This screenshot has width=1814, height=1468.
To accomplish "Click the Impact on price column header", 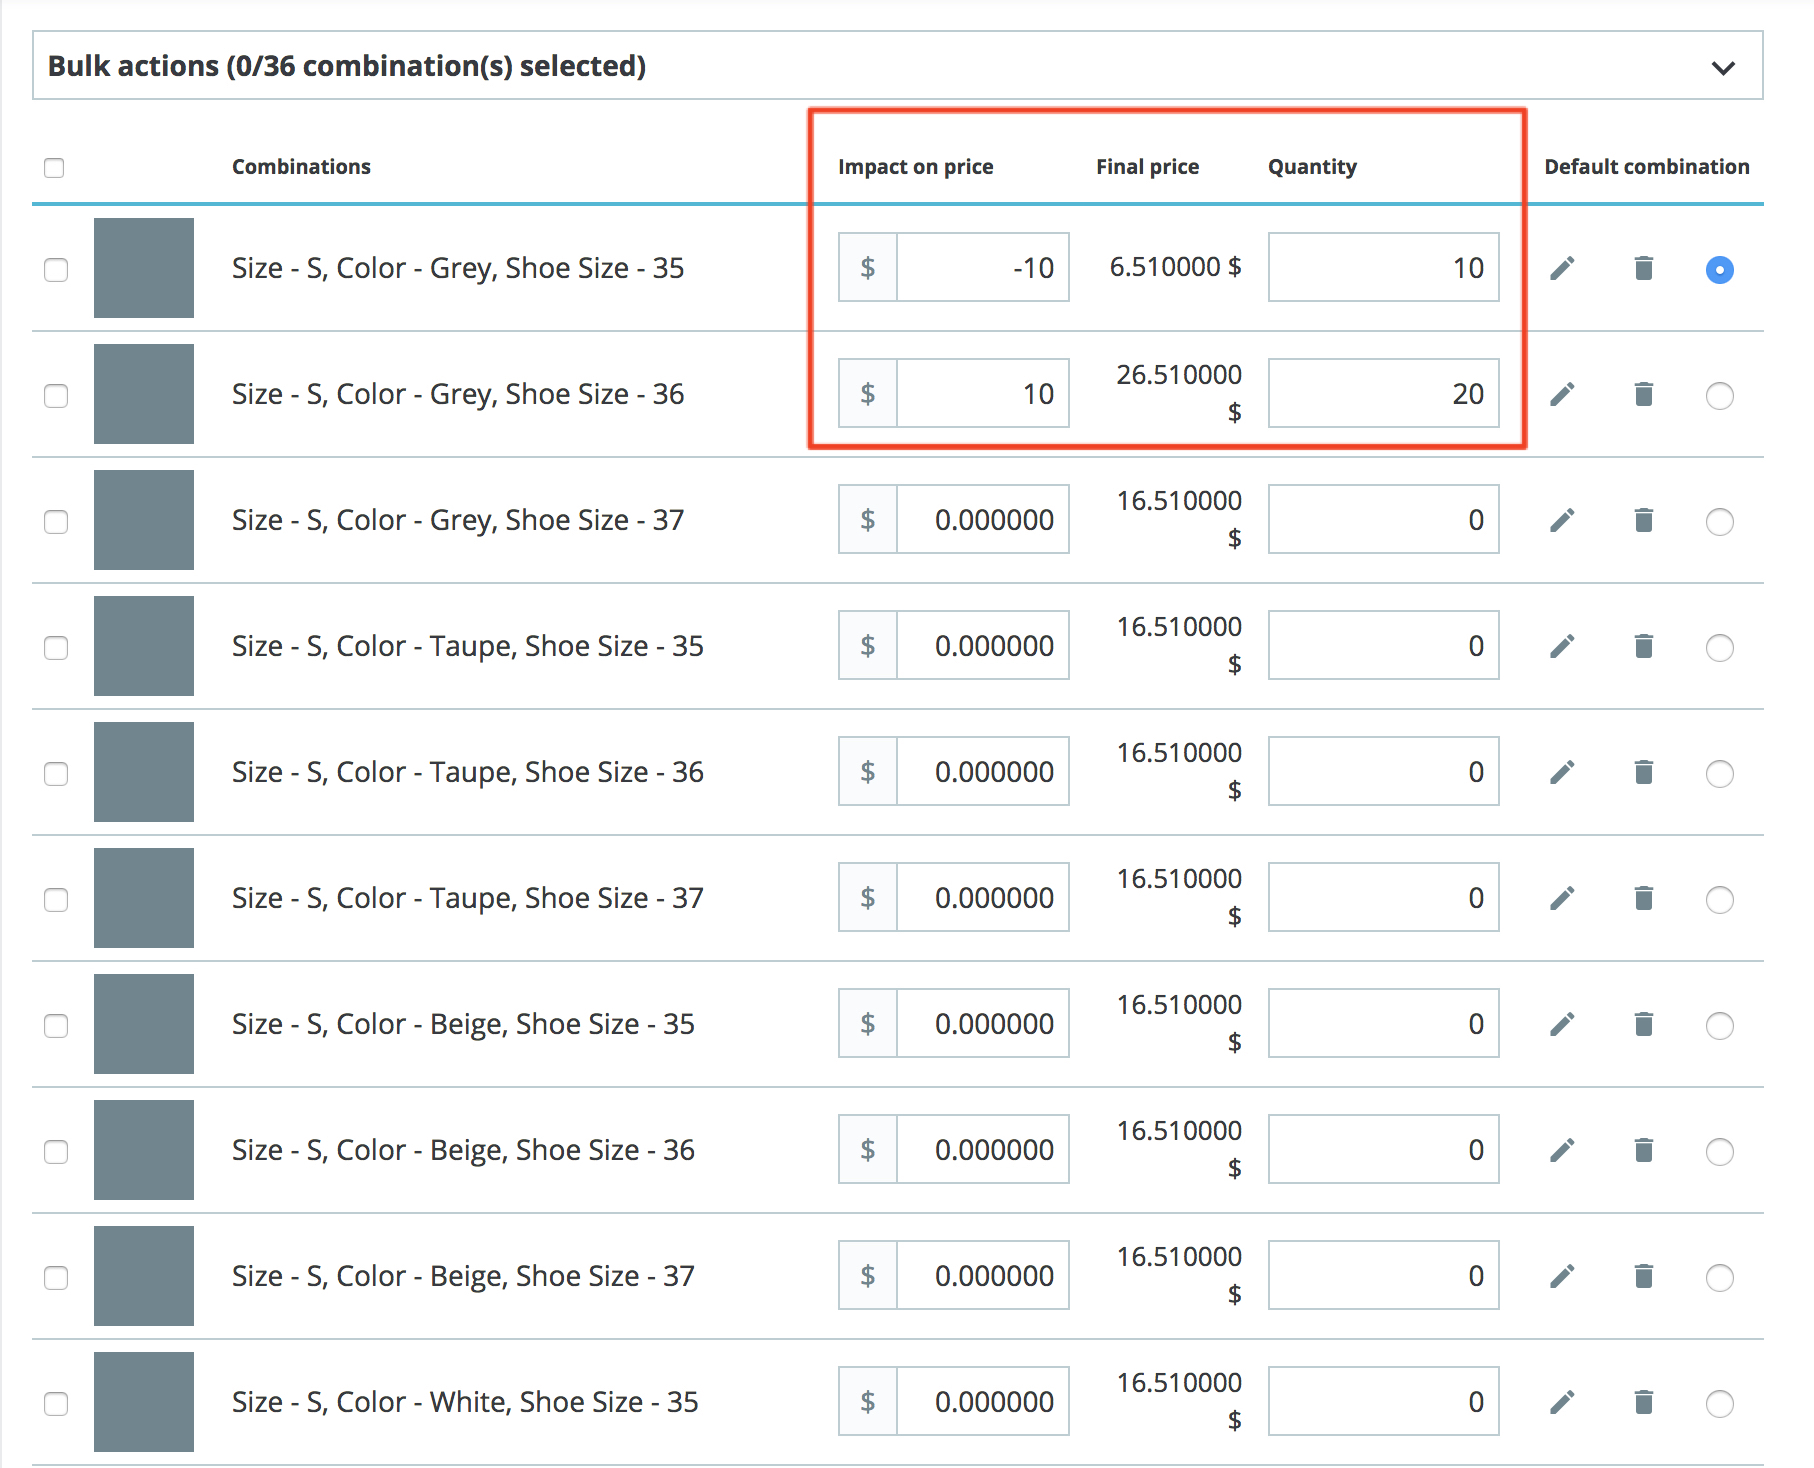I will tap(915, 167).
